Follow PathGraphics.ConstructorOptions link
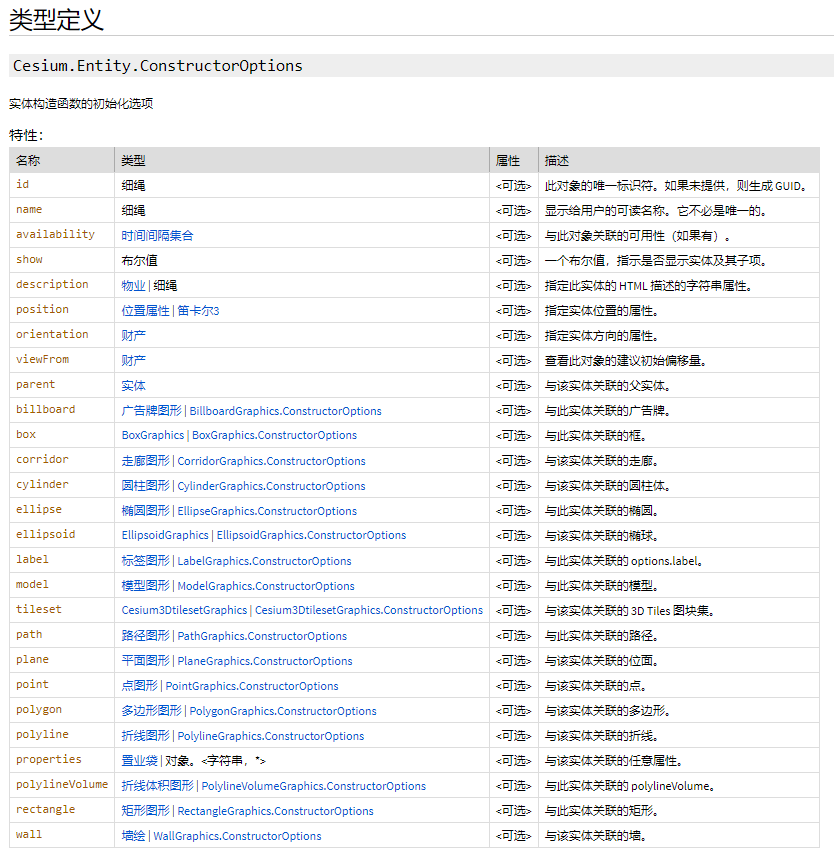Screen dimensions: 834x854 click(262, 635)
